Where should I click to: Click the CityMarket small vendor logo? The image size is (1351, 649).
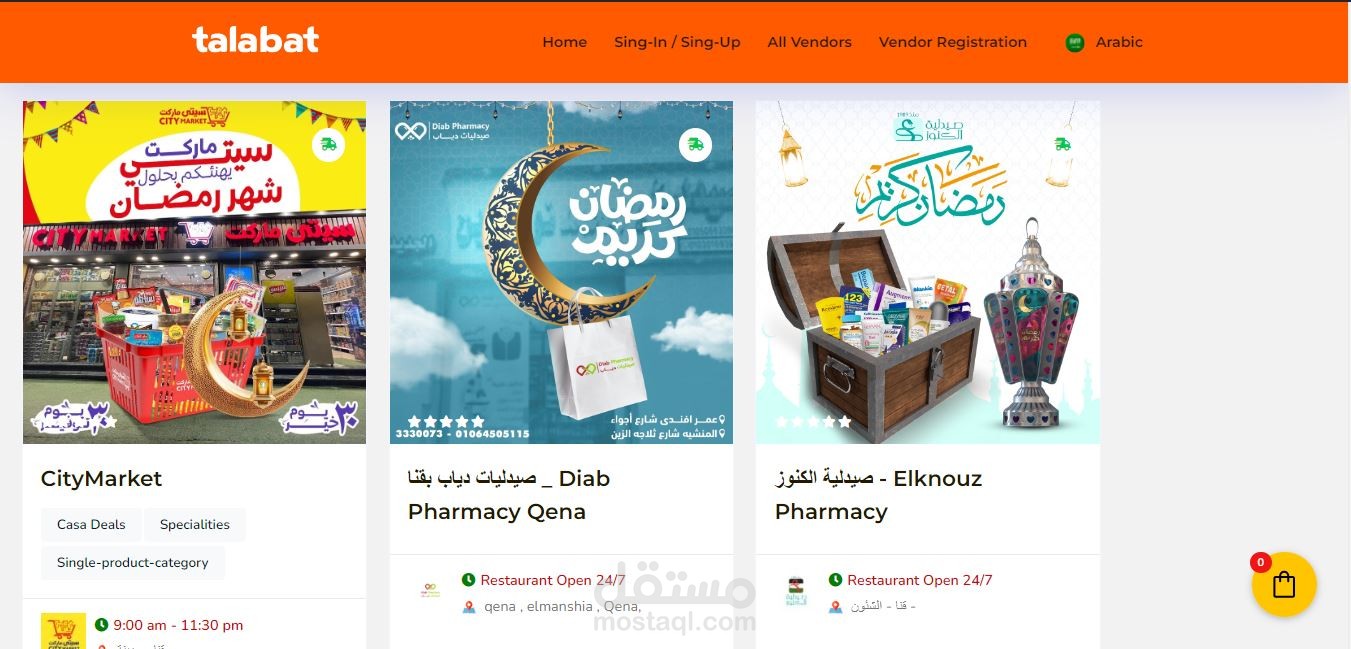click(63, 632)
